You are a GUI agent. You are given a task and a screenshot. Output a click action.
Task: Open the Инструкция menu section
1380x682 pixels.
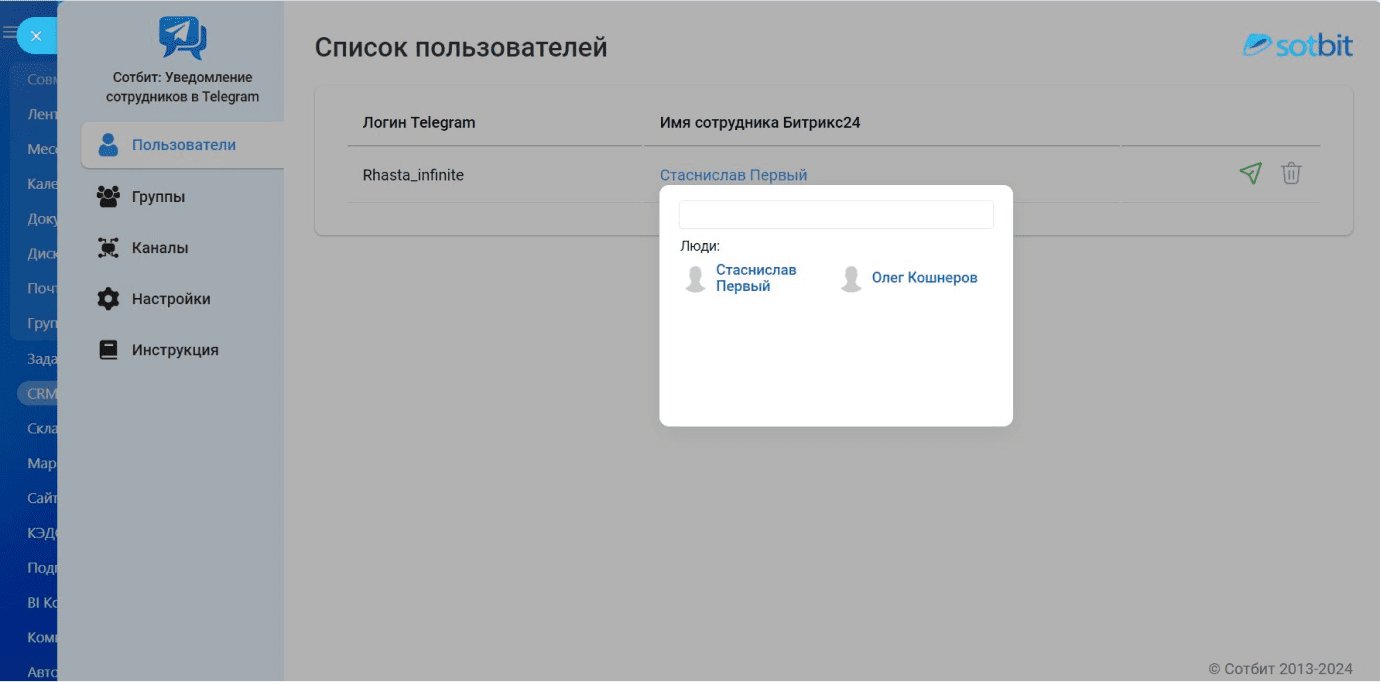click(182, 350)
